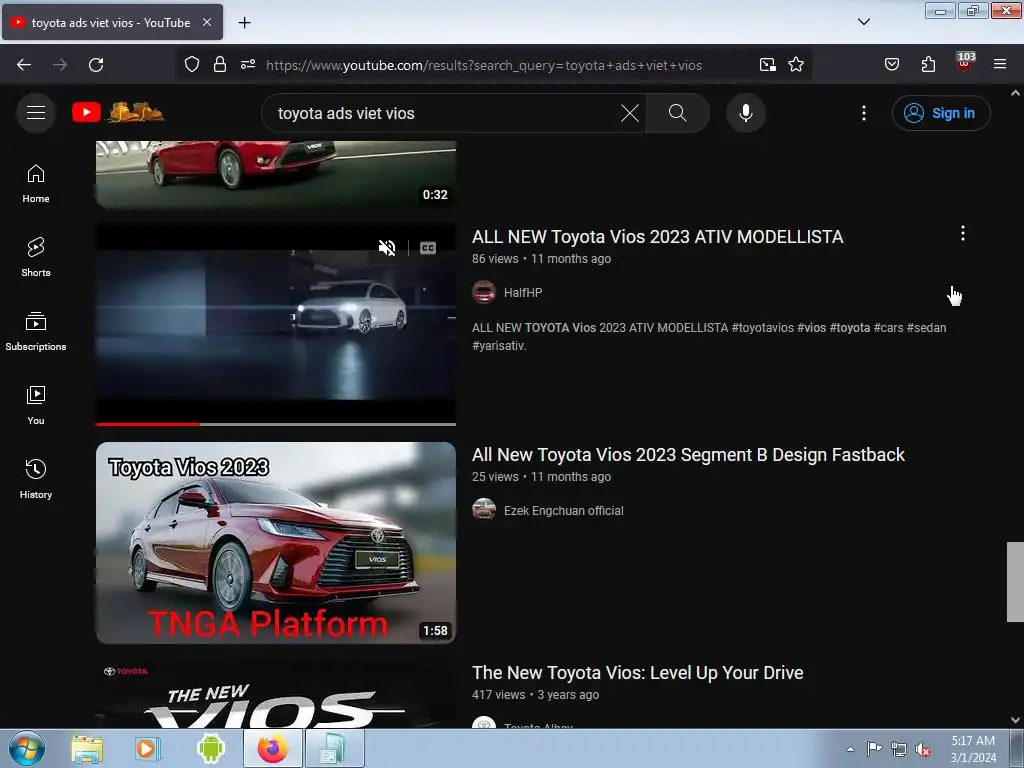Open HalfHP channel avatar
The width and height of the screenshot is (1024, 768).
pyautogui.click(x=484, y=293)
